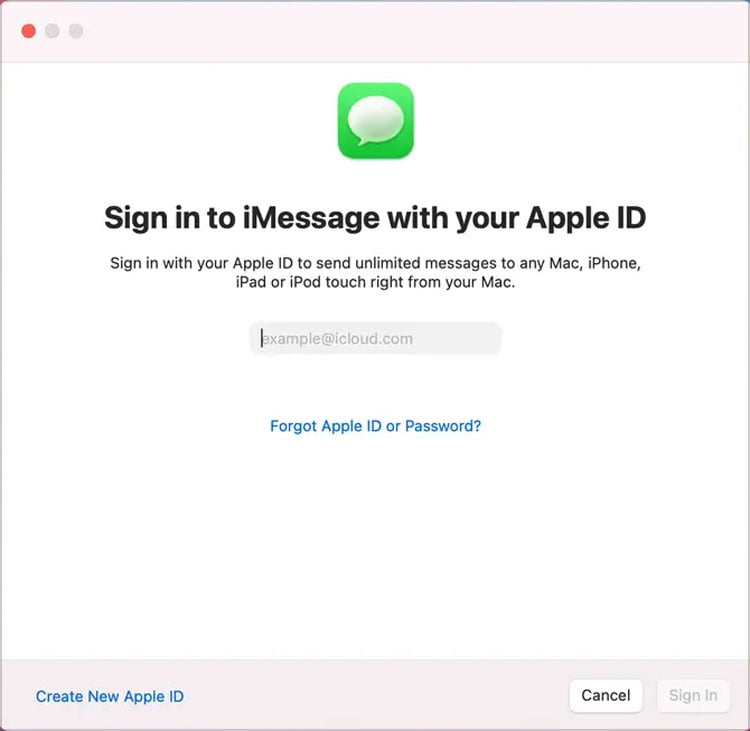Click the white speech bubble inside Messages icon
The height and width of the screenshot is (731, 750).
point(375,120)
